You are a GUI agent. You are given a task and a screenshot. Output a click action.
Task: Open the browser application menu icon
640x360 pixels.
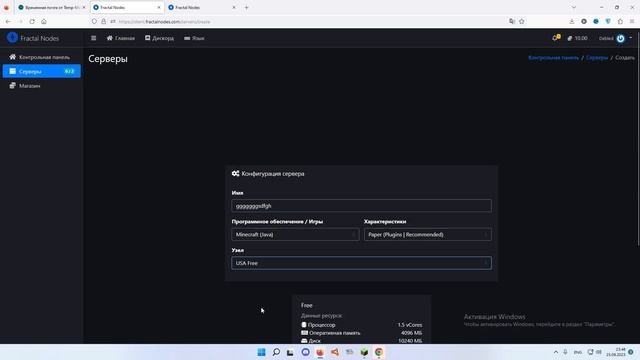(632, 21)
